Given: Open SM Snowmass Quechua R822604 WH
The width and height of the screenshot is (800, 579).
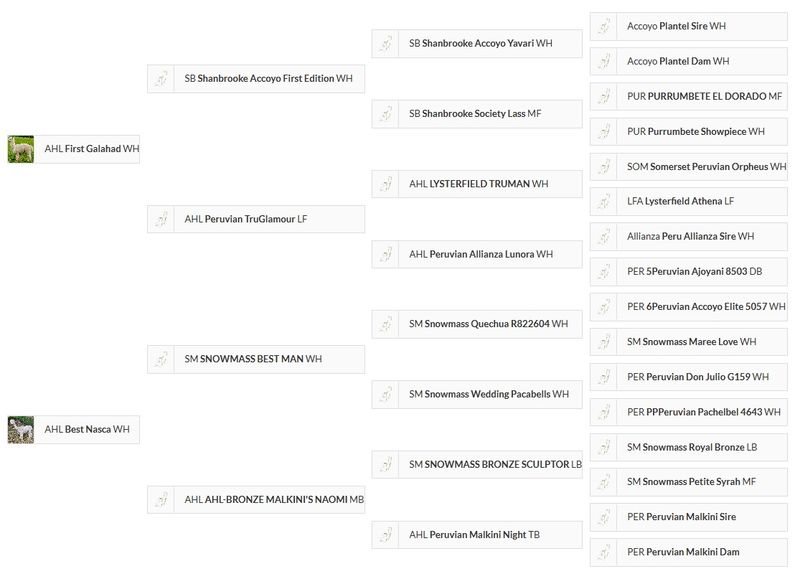Looking at the screenshot, I should (x=488, y=324).
